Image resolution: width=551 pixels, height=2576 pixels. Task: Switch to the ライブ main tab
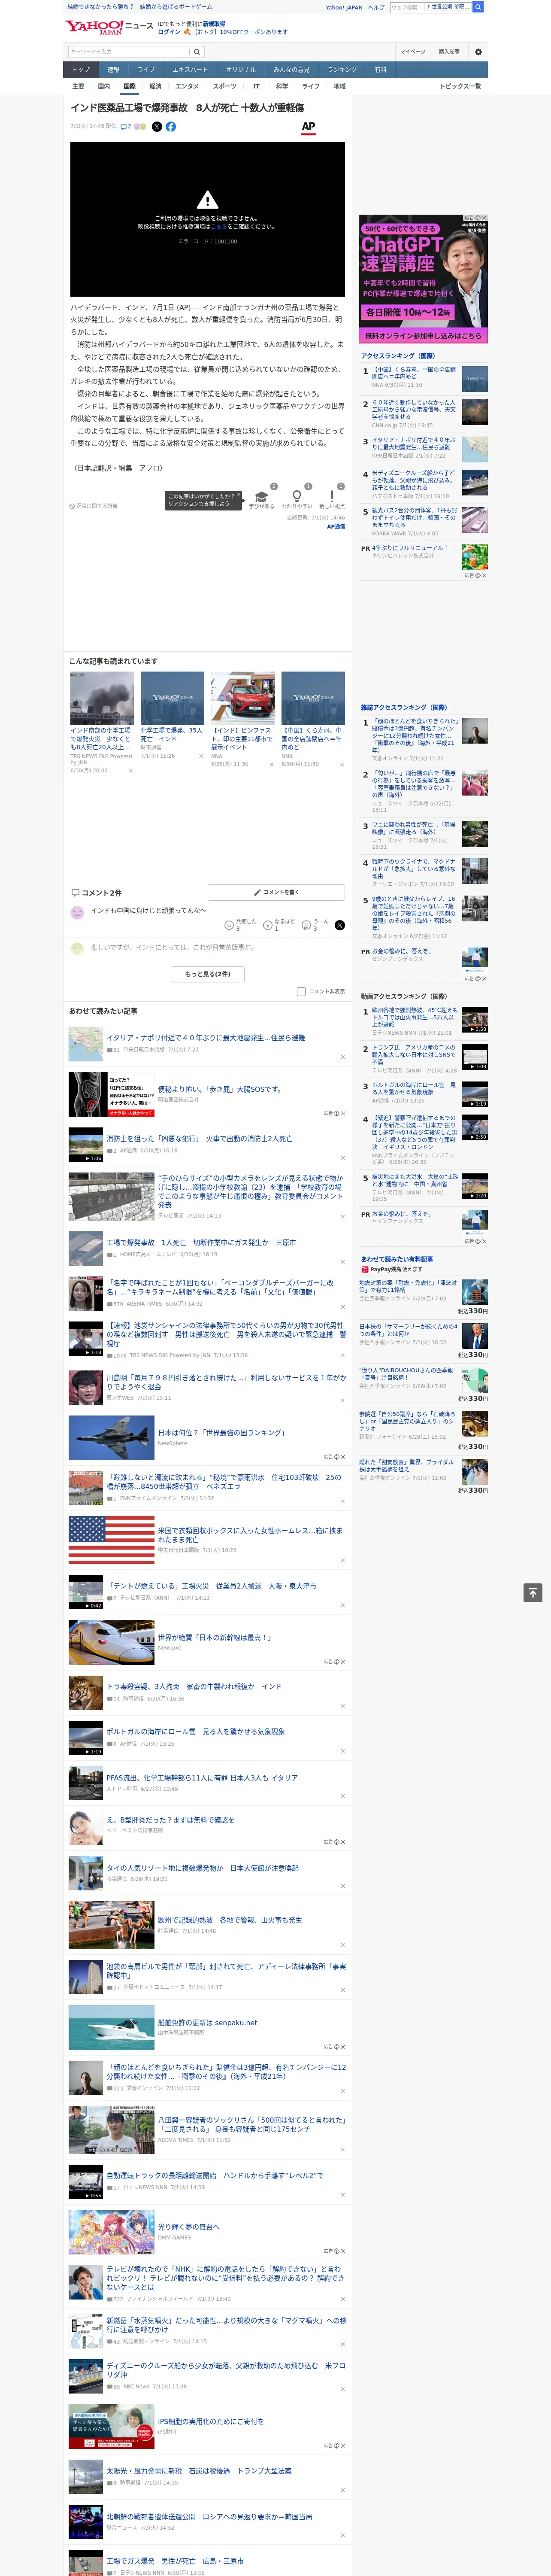[146, 70]
